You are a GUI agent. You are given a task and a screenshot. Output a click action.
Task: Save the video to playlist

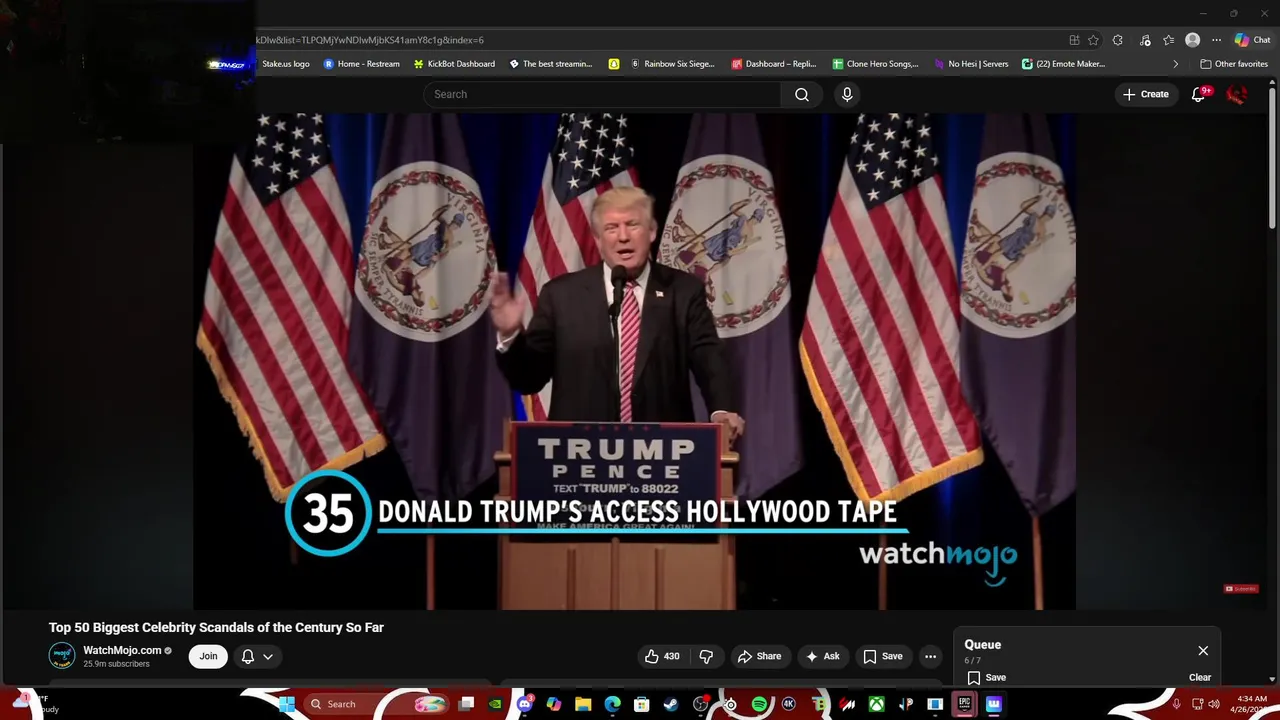click(x=883, y=656)
